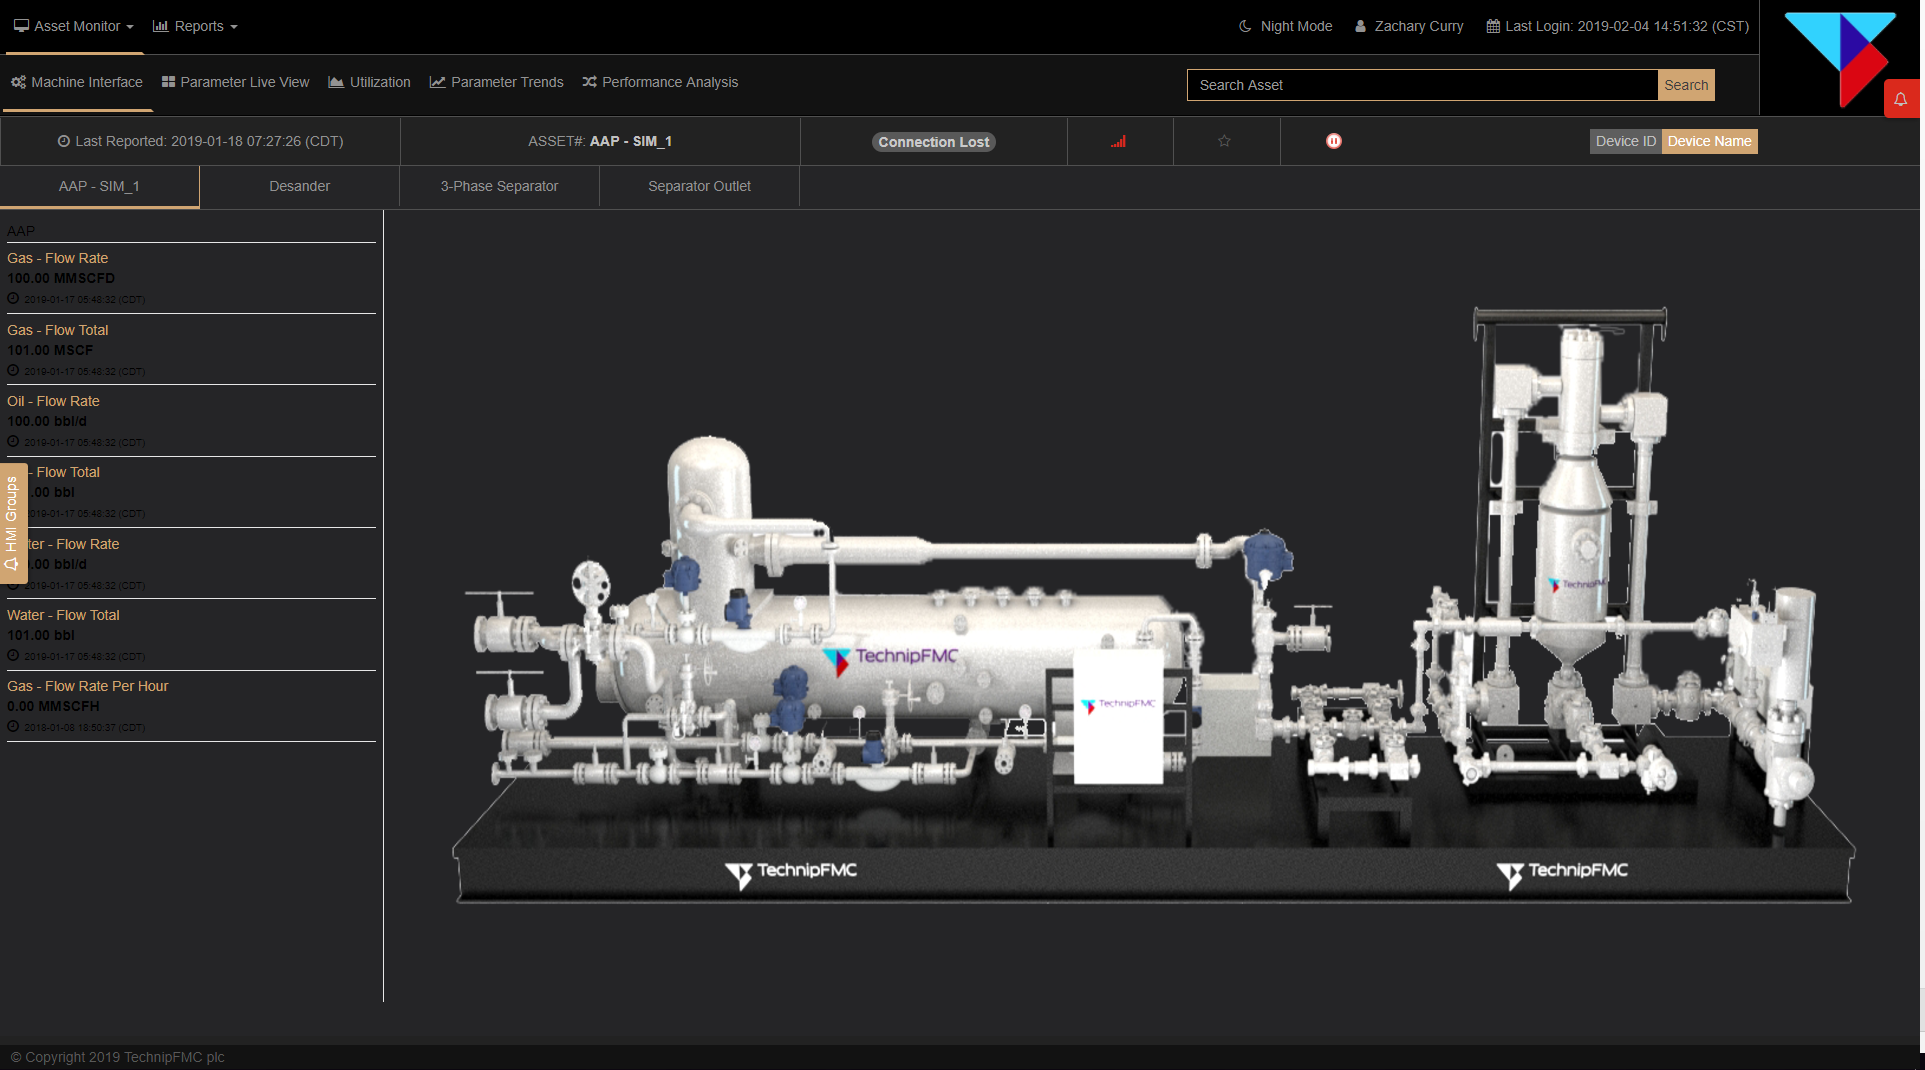Select the Water - Flow Total parameter
1925x1070 pixels.
coord(64,615)
